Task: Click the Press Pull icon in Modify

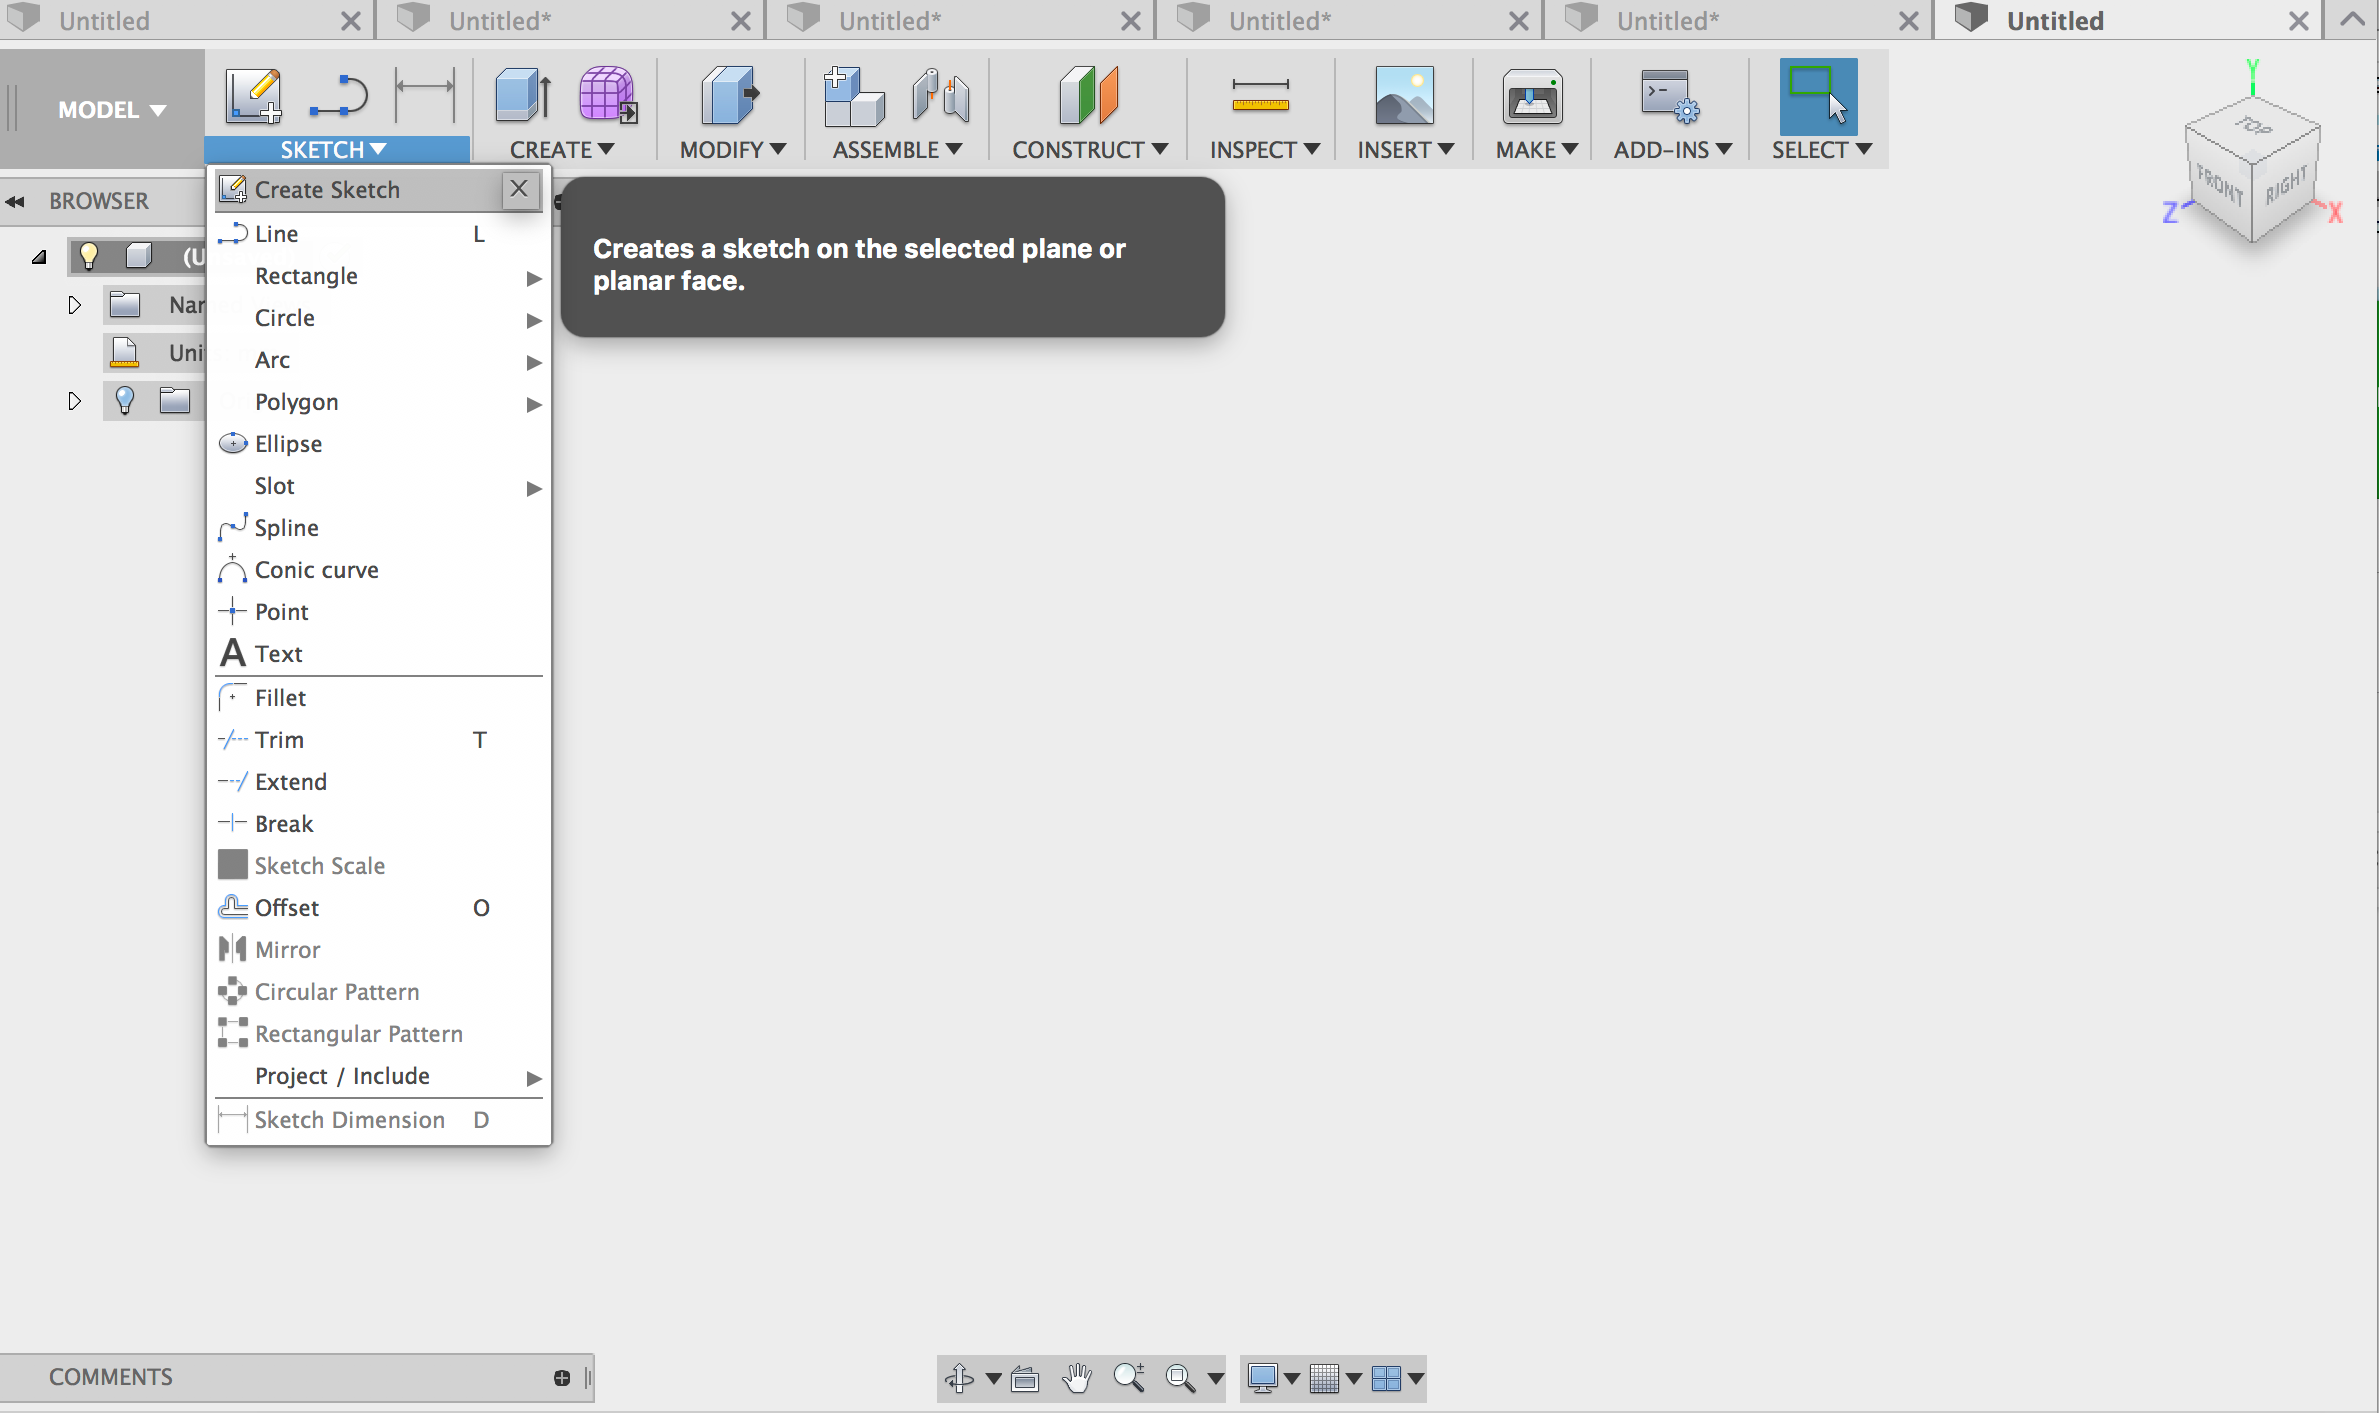Action: (730, 96)
